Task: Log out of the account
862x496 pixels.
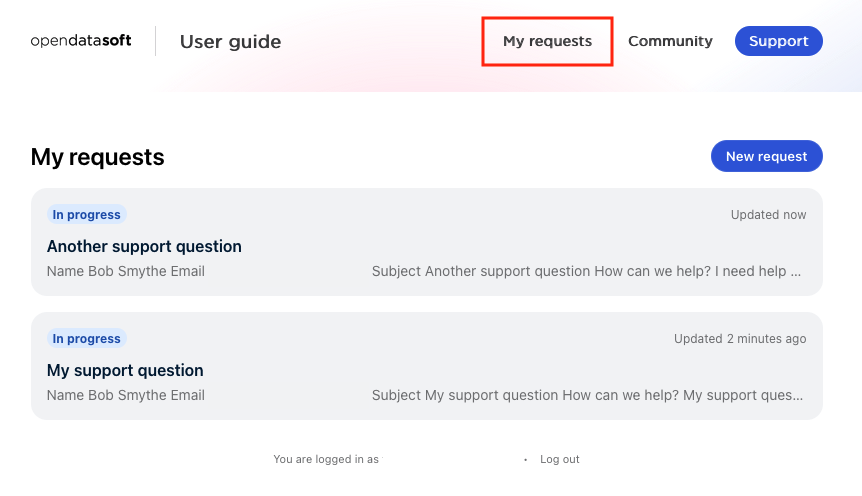Action: pyautogui.click(x=560, y=459)
